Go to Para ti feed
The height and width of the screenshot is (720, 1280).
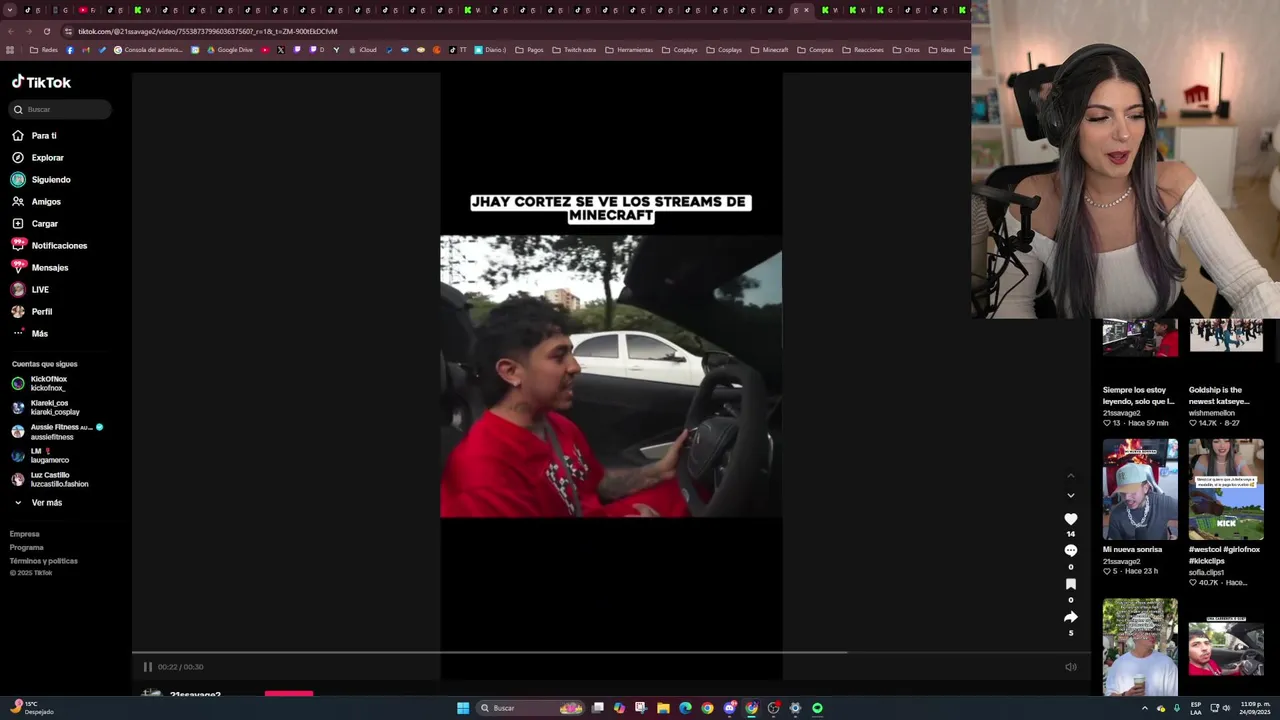[x=34, y=135]
